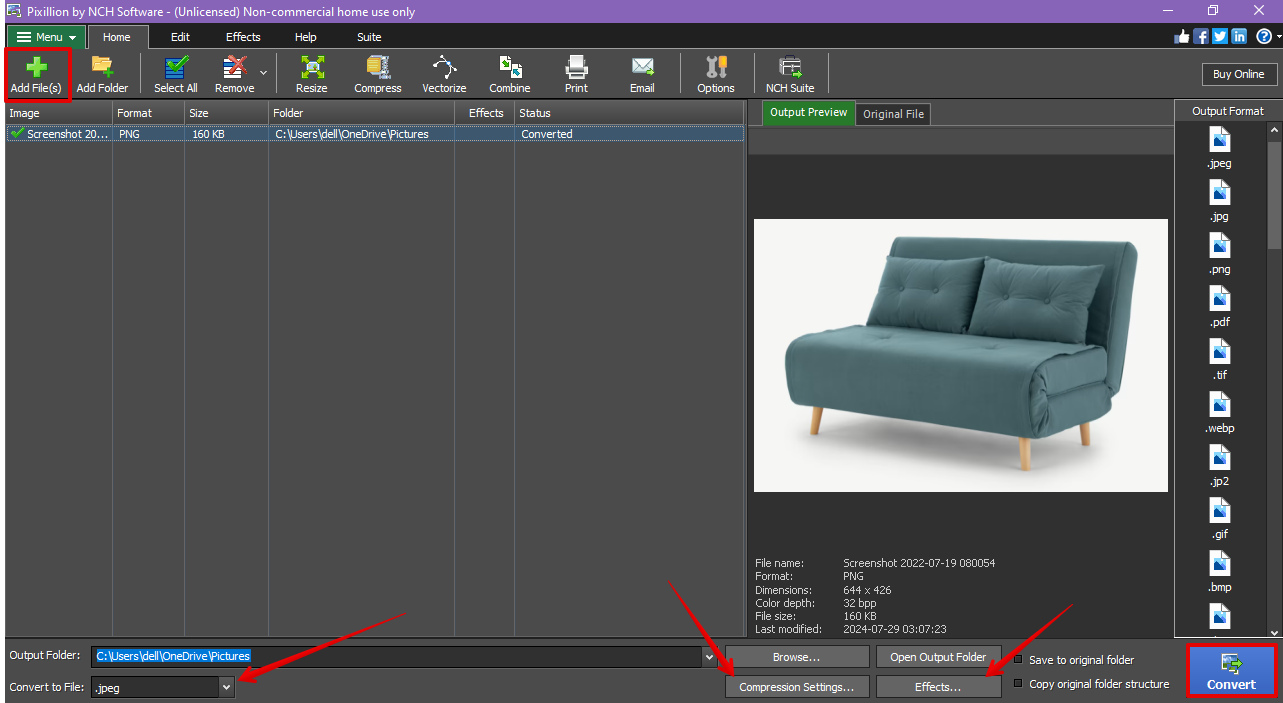Image resolution: width=1283 pixels, height=703 pixels.
Task: Enable Save to original folder
Action: pyautogui.click(x=1018, y=659)
